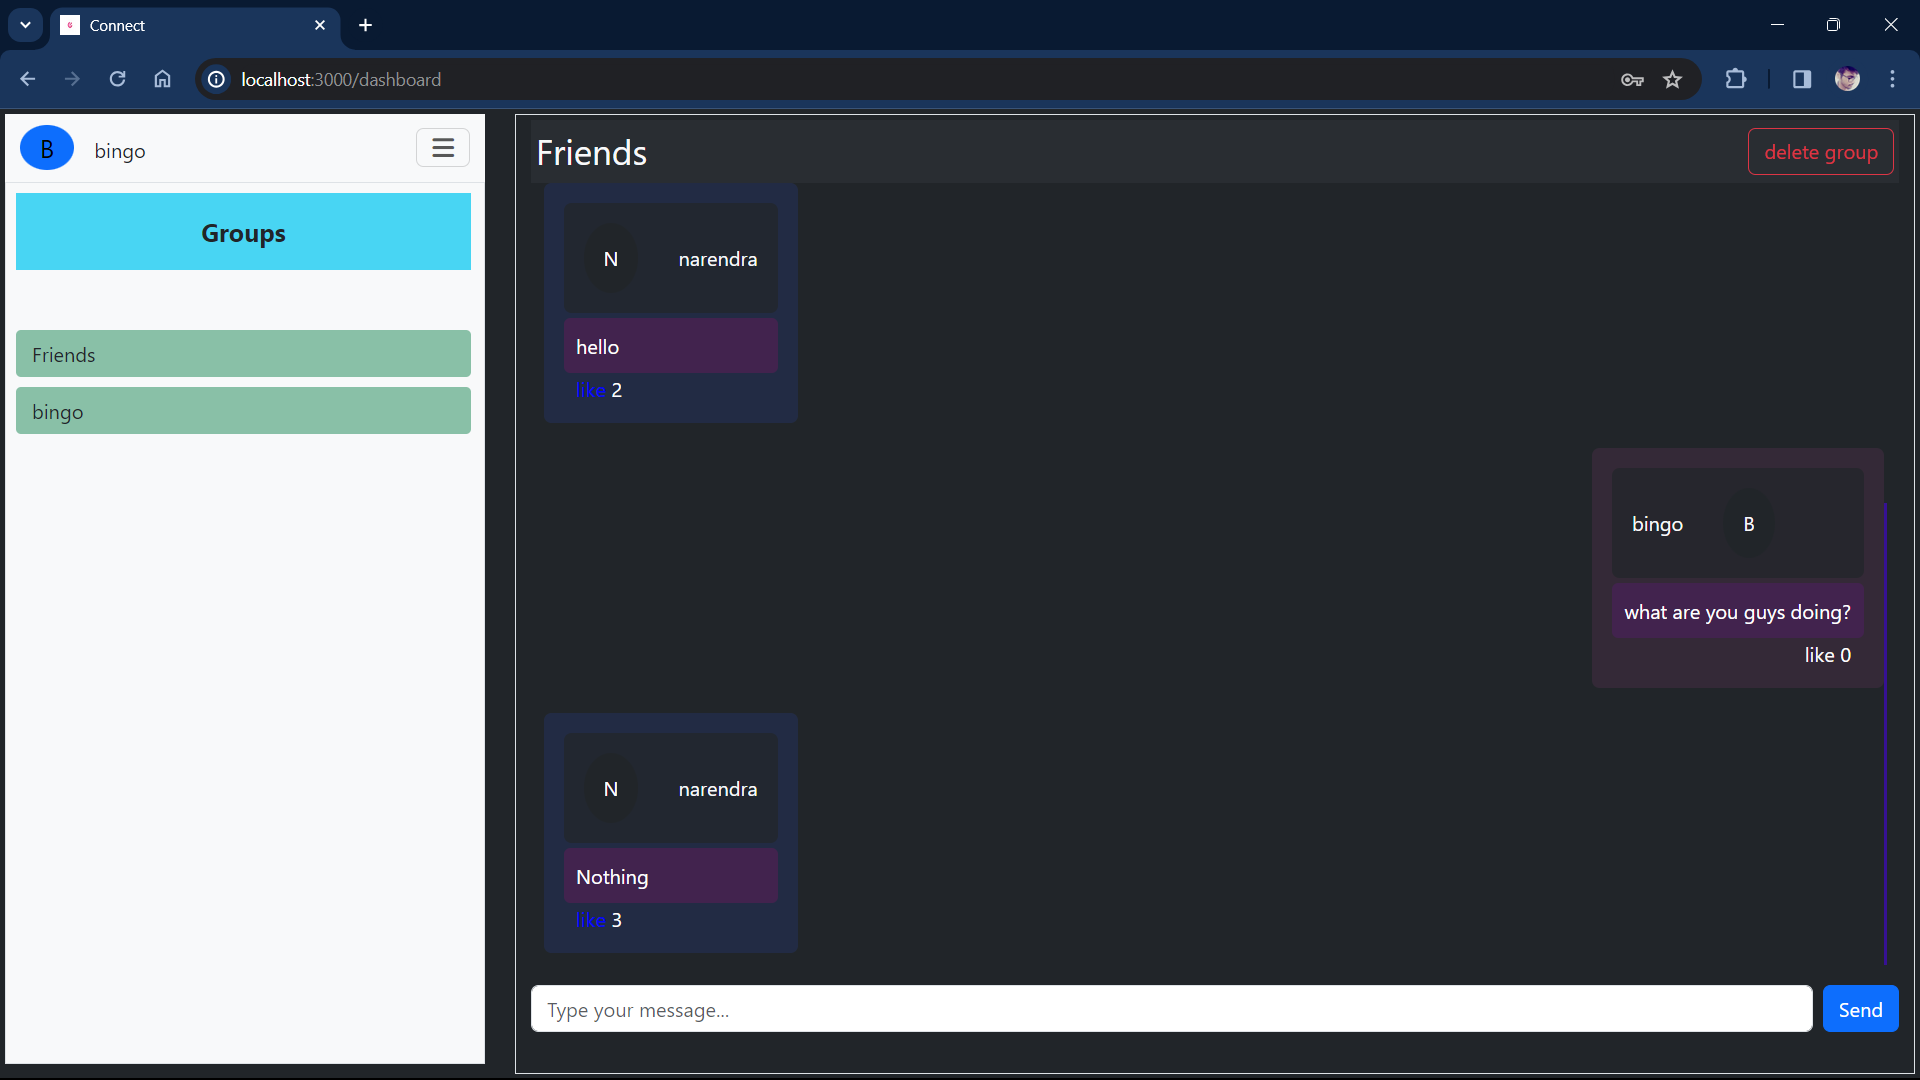
Task: Click the blue B user avatar
Action: [x=47, y=149]
